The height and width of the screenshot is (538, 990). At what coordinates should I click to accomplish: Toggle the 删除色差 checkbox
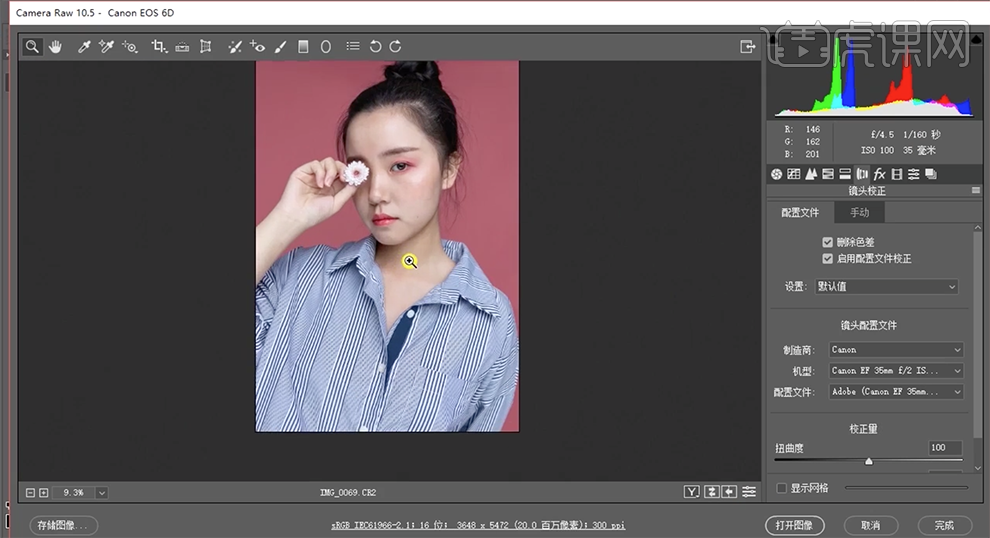click(827, 242)
